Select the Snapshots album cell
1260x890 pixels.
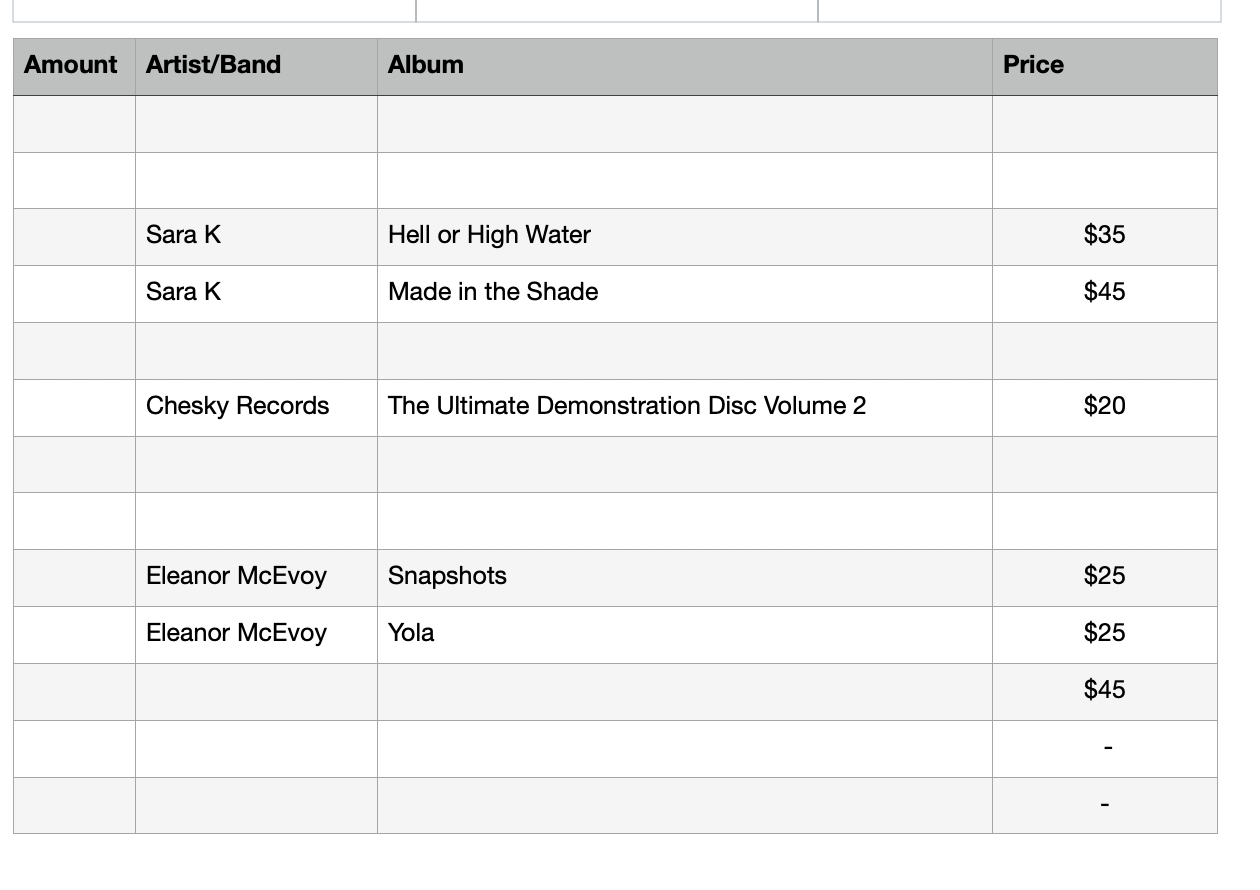(x=685, y=578)
